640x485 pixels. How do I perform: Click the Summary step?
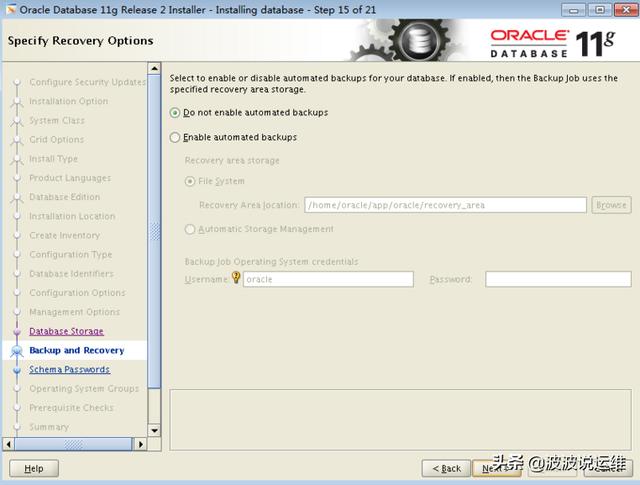point(49,427)
